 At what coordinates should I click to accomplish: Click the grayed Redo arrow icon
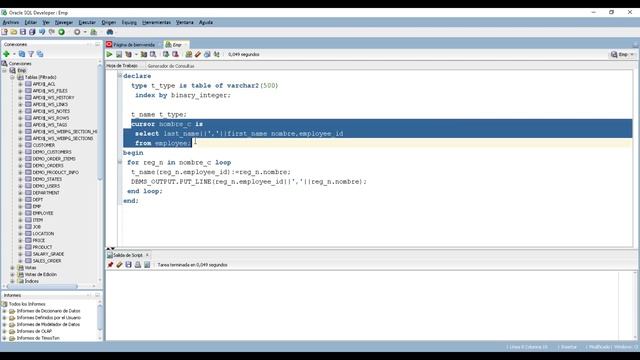(x=52, y=32)
